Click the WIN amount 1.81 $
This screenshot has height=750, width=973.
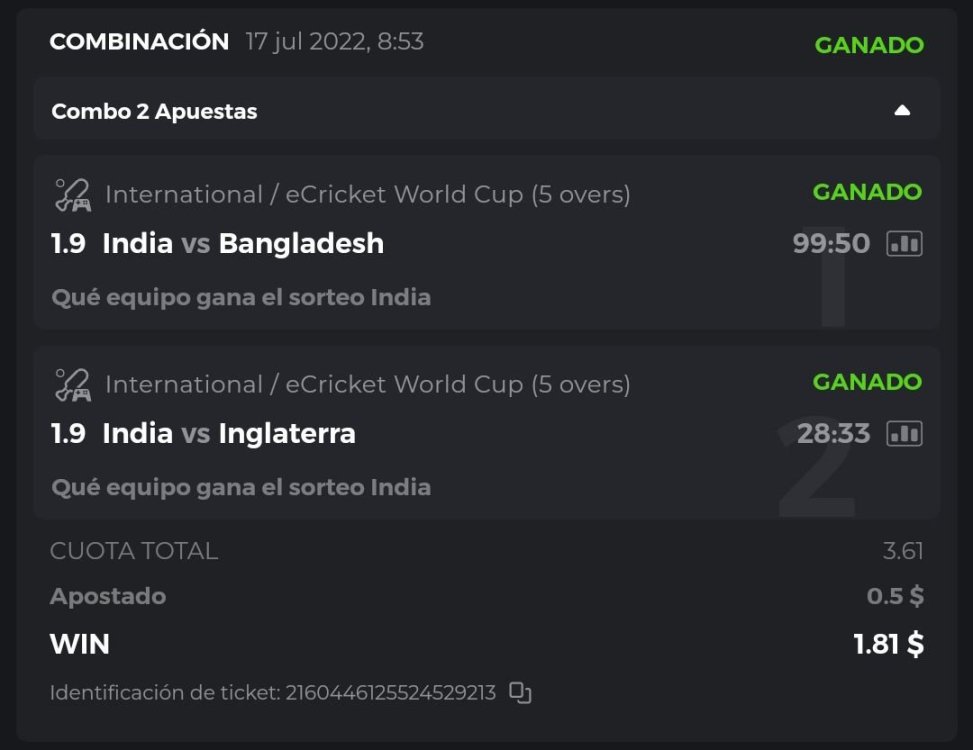(x=888, y=645)
